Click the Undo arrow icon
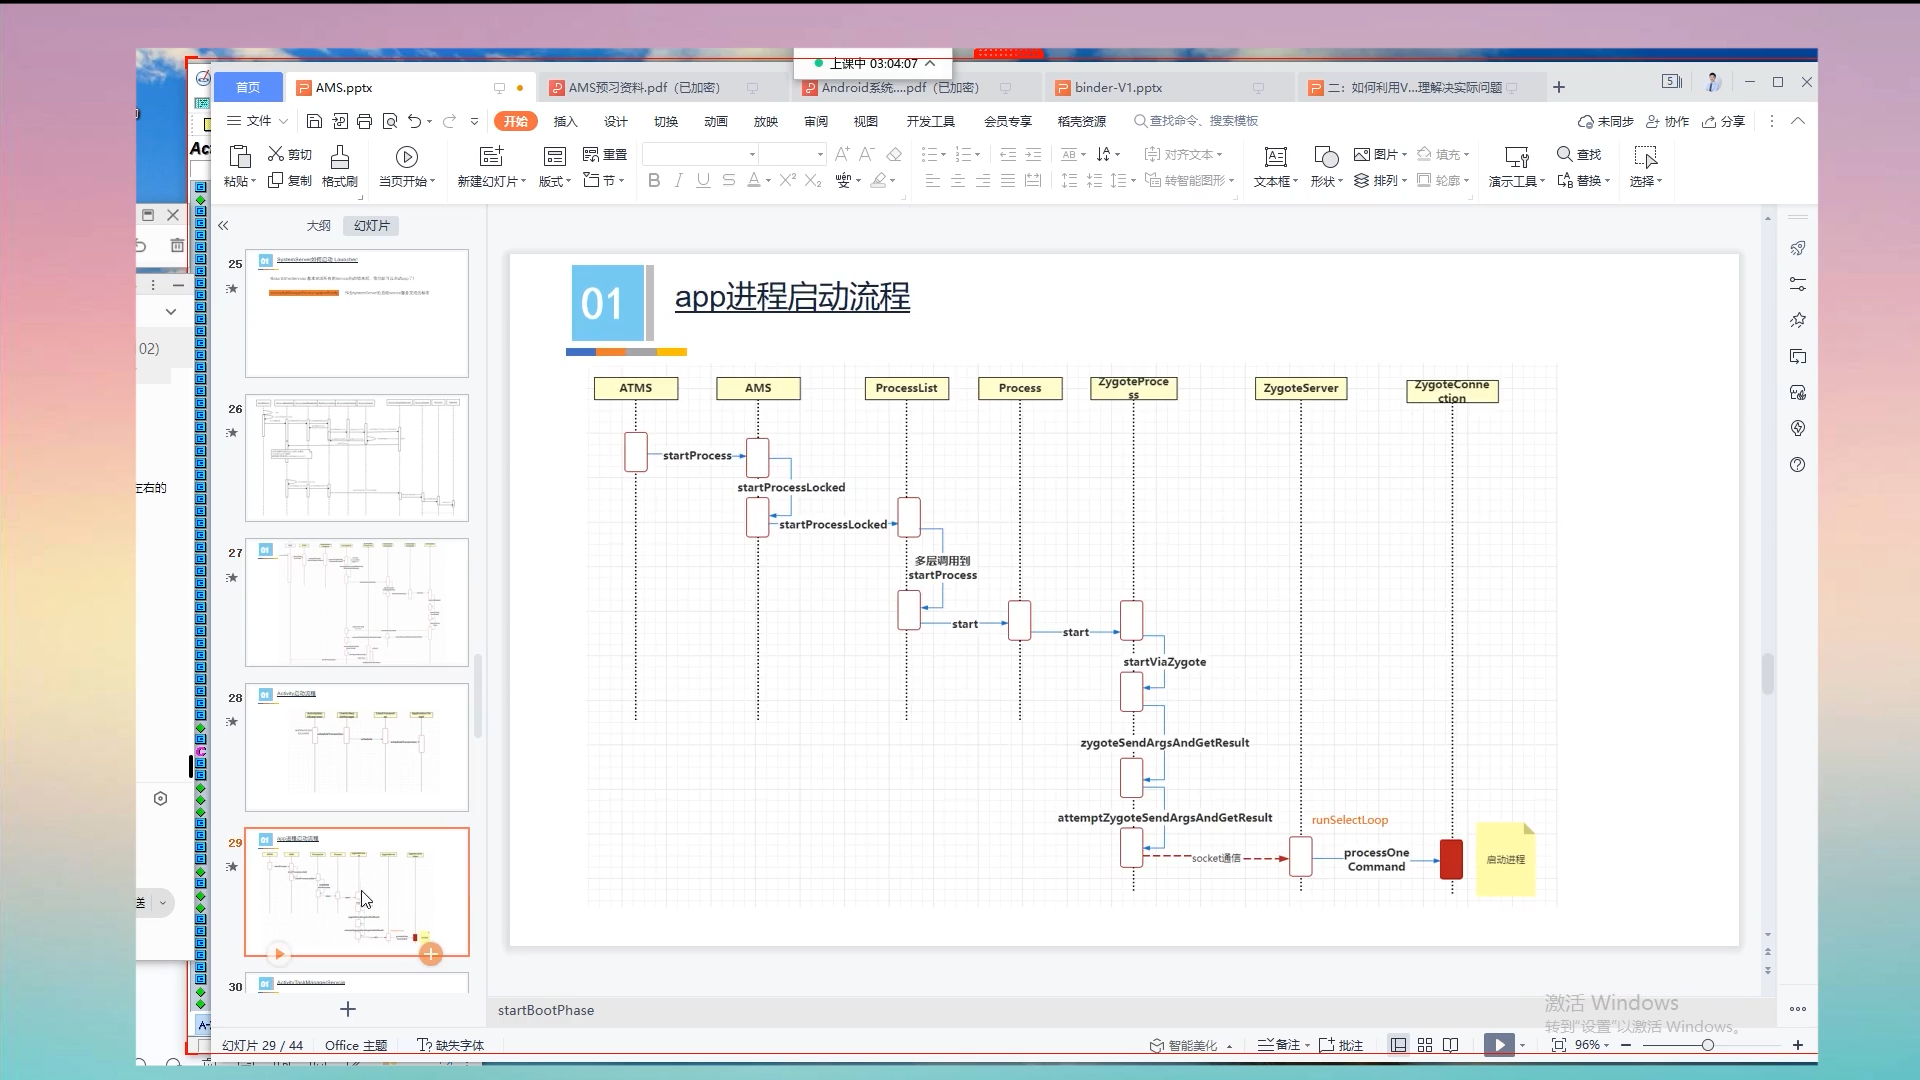 [x=414, y=121]
